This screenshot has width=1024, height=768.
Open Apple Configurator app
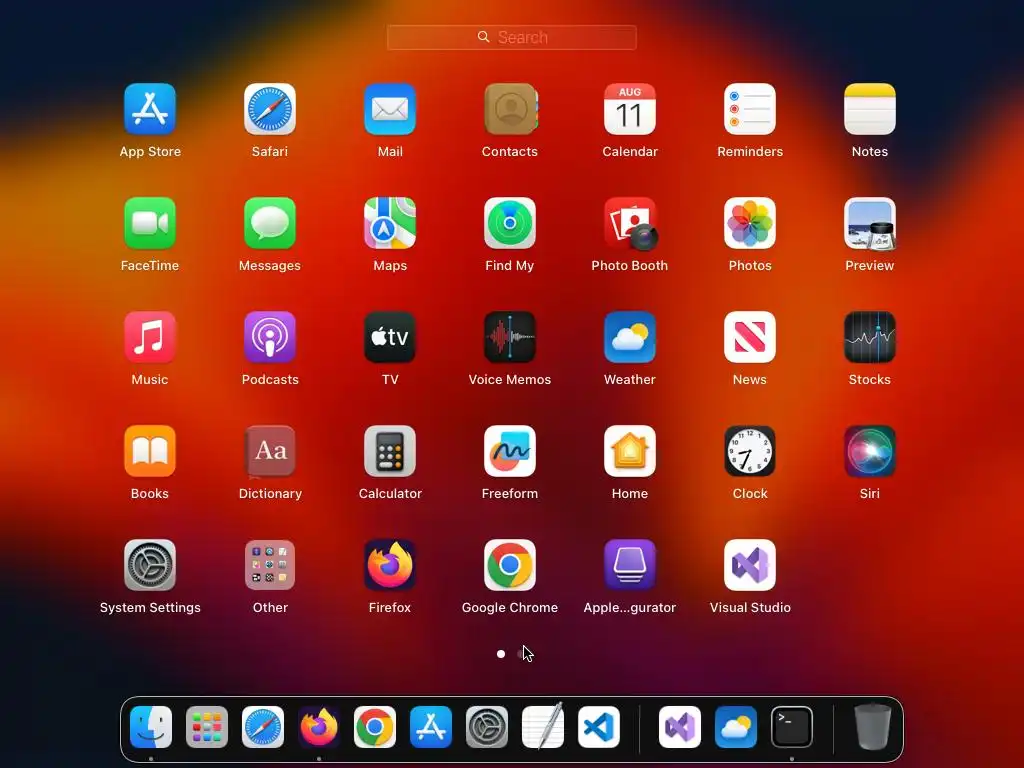click(x=630, y=565)
